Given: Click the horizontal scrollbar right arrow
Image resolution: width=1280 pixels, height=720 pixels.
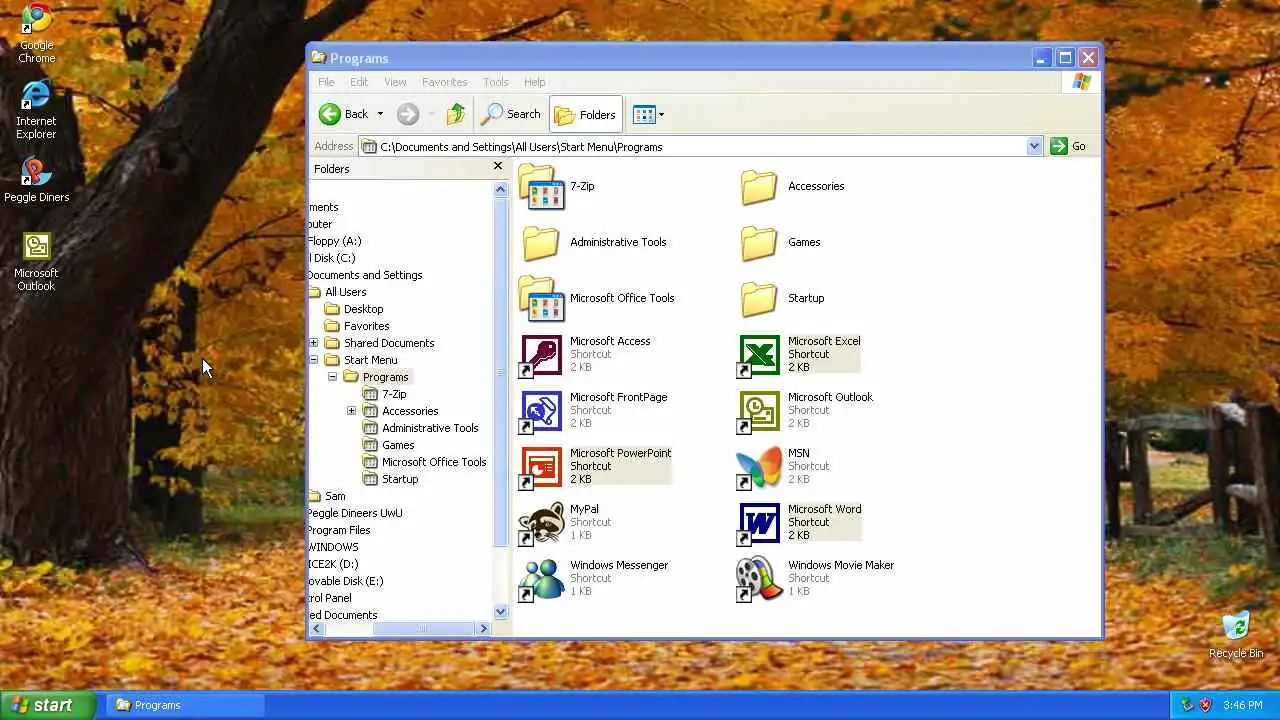Looking at the screenshot, I should [484, 628].
